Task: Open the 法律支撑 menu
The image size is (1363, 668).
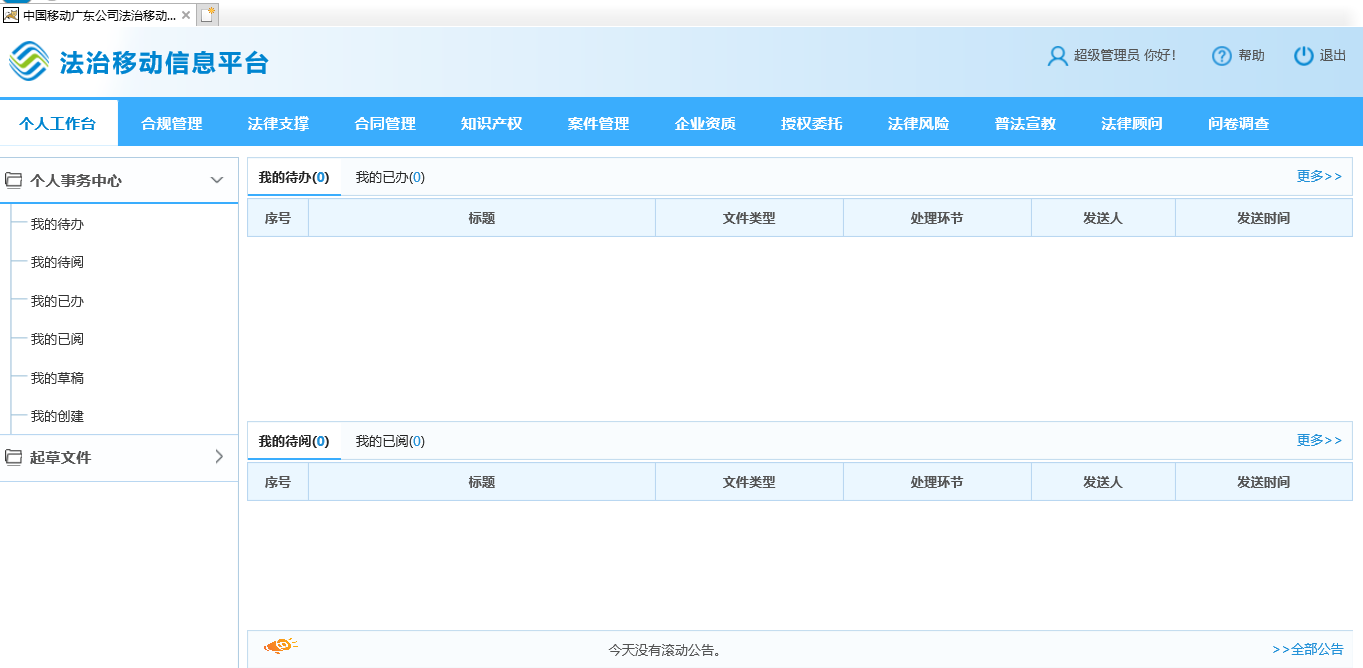Action: [278, 124]
